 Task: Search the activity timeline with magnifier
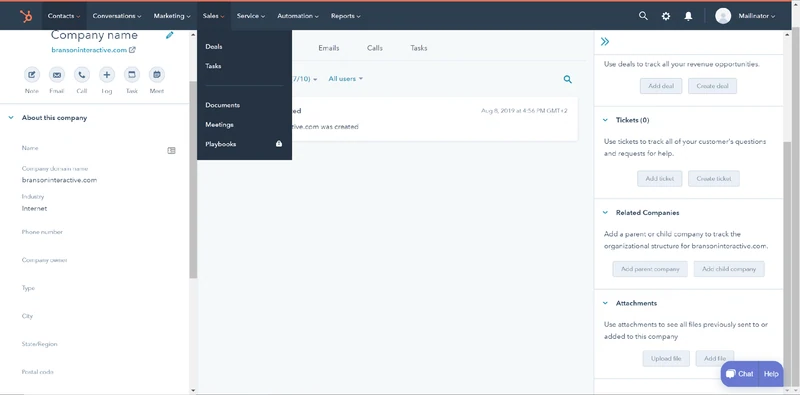tap(567, 80)
